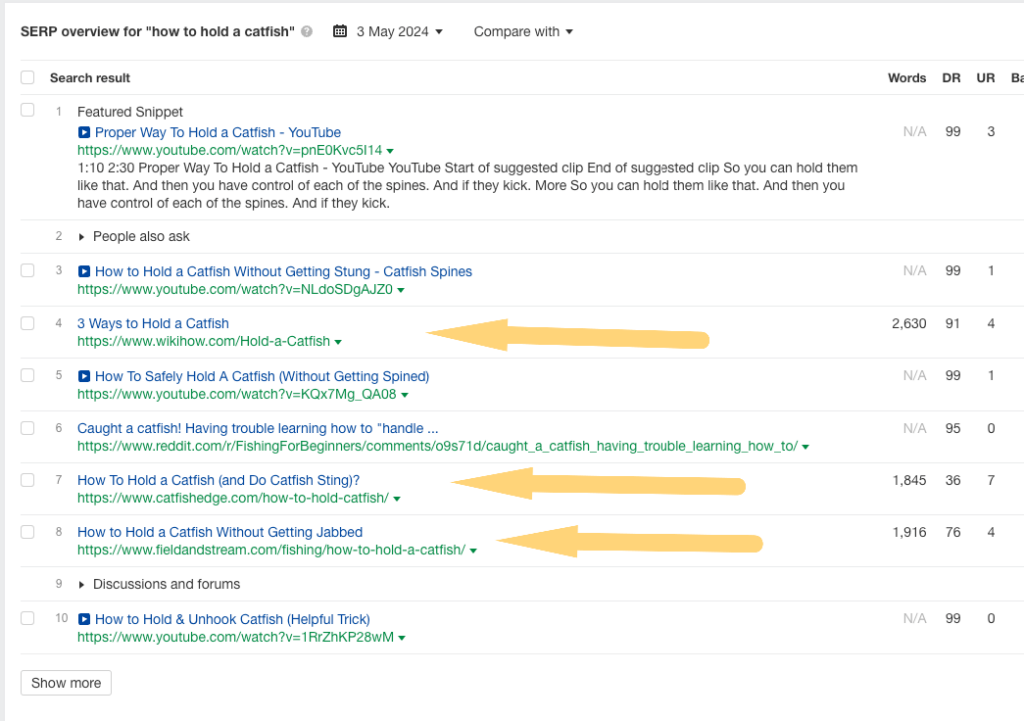Check the select-all checkbox in the header row
1024x721 pixels.
point(27,77)
